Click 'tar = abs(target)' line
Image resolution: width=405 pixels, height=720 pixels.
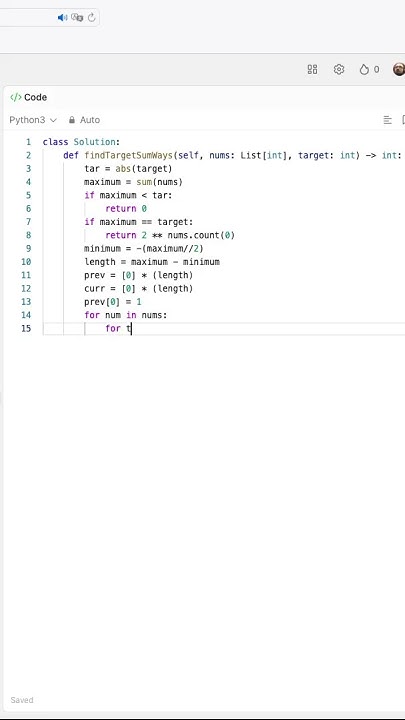pos(128,169)
